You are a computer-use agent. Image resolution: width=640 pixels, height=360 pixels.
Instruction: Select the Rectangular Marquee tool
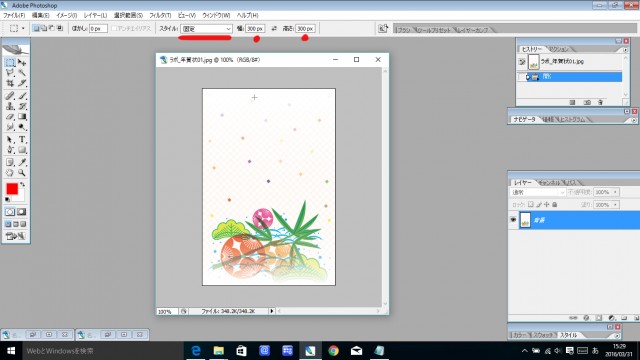coord(10,62)
